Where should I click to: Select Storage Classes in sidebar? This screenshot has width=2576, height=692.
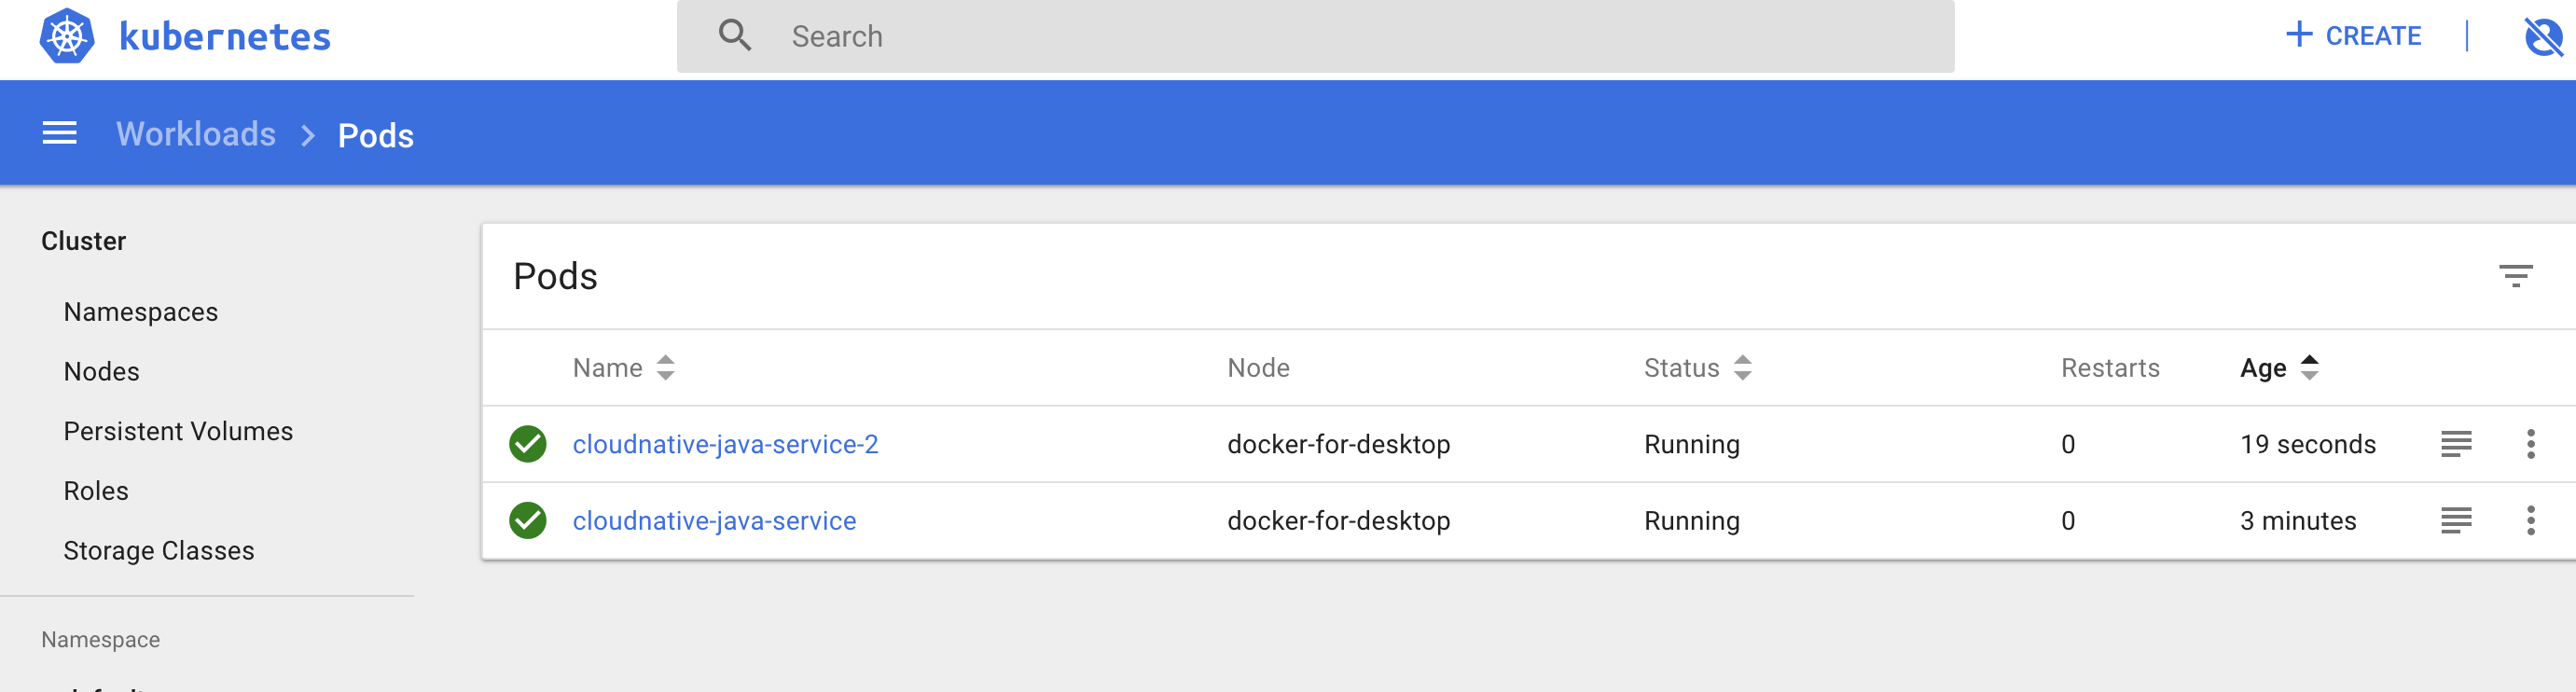159,551
